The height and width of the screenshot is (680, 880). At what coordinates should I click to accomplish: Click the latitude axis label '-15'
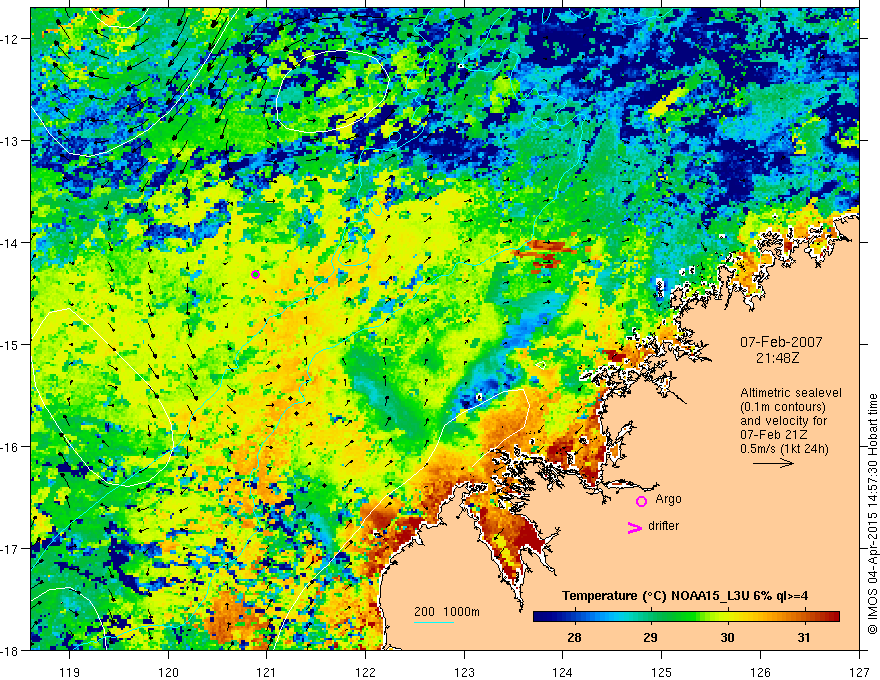point(11,345)
